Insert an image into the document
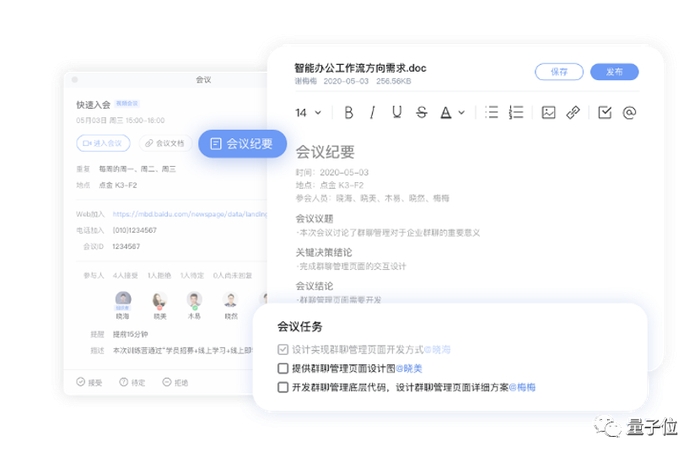This screenshot has width=700, height=457. [x=549, y=112]
